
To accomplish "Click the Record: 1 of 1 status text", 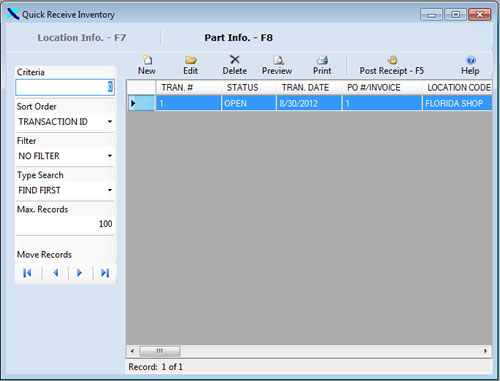I will coord(156,367).
